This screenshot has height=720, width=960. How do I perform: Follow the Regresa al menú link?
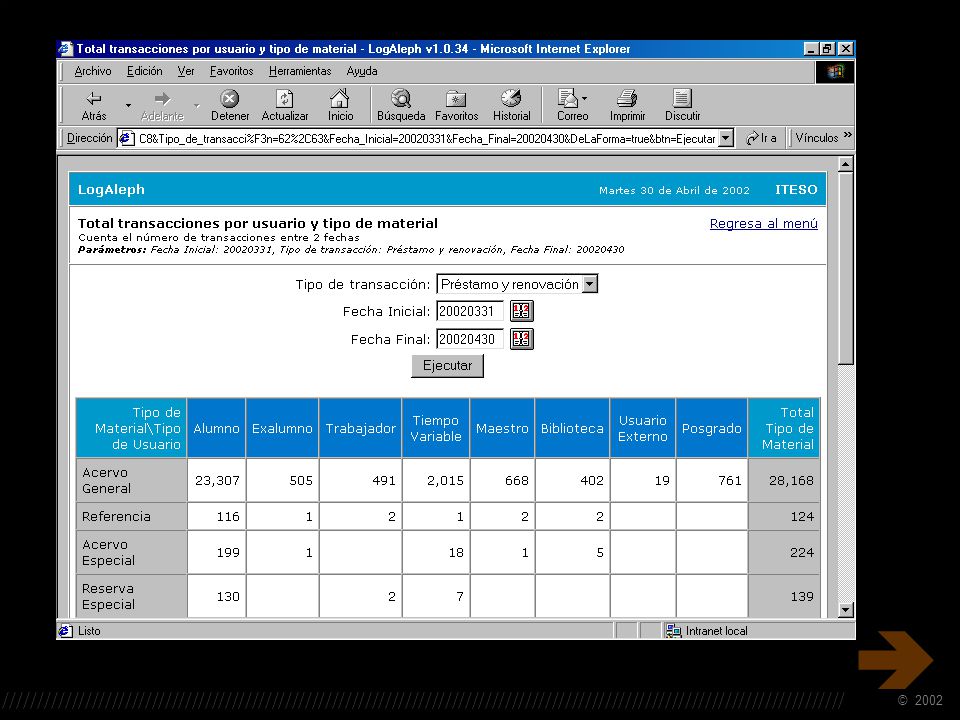point(763,223)
